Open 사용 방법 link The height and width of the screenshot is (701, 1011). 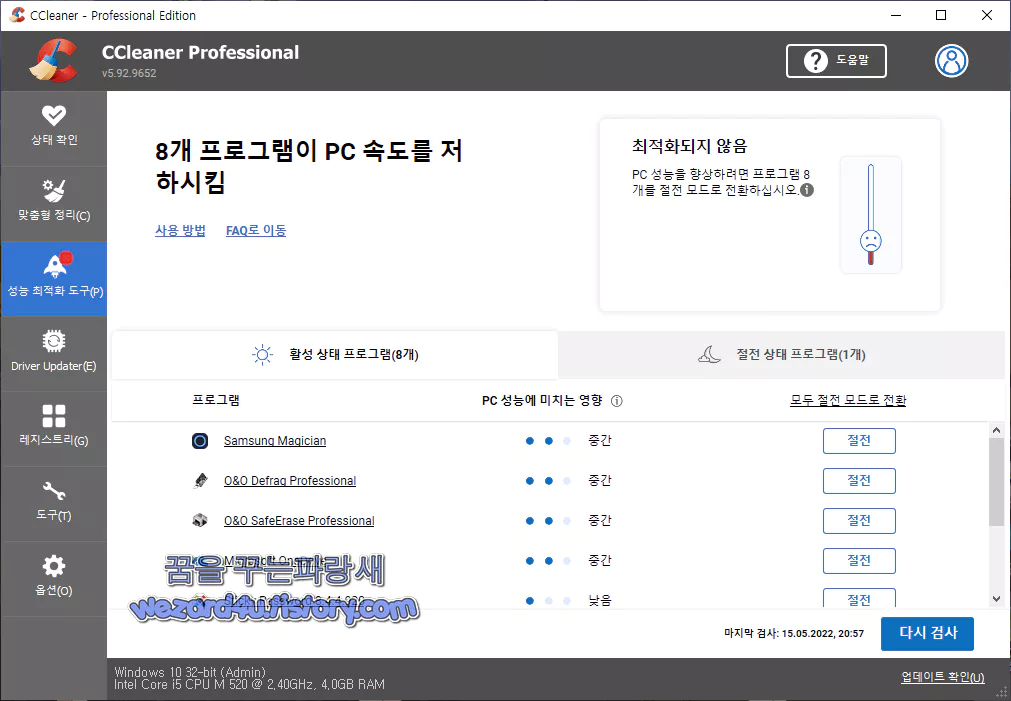[180, 231]
